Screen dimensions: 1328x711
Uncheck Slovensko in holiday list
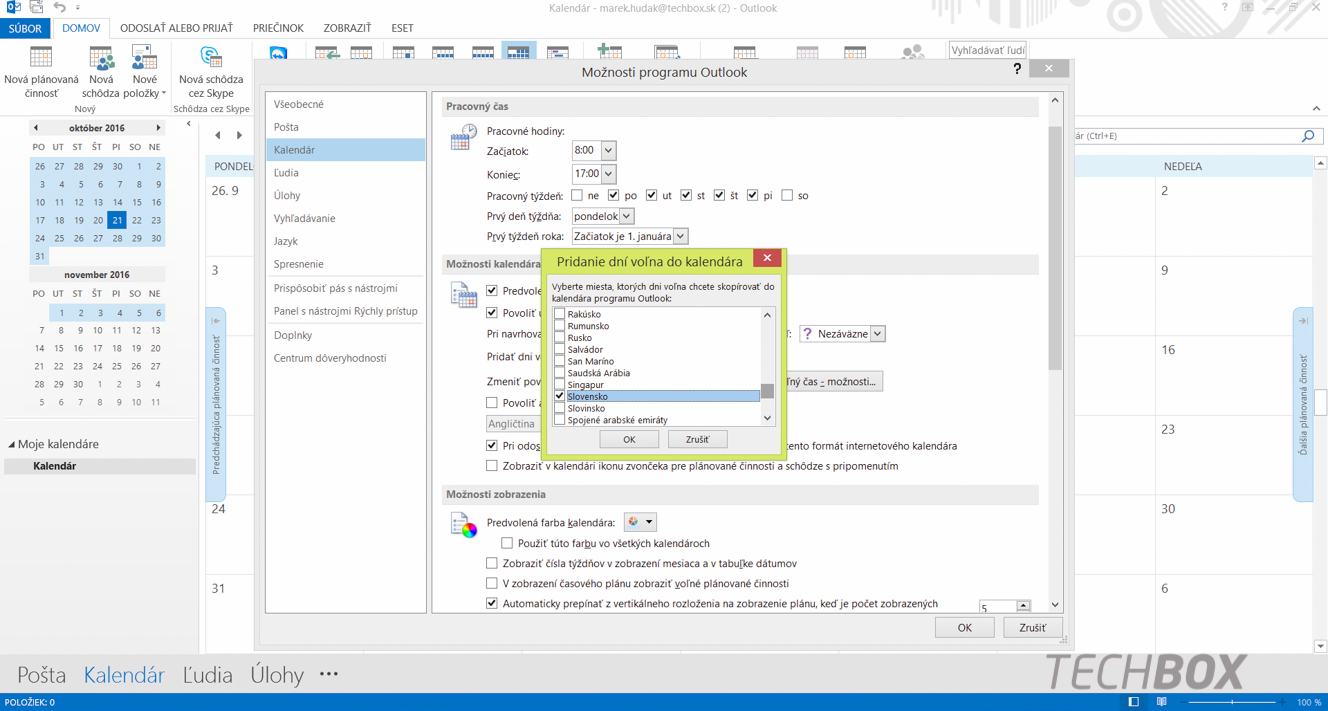(x=560, y=397)
